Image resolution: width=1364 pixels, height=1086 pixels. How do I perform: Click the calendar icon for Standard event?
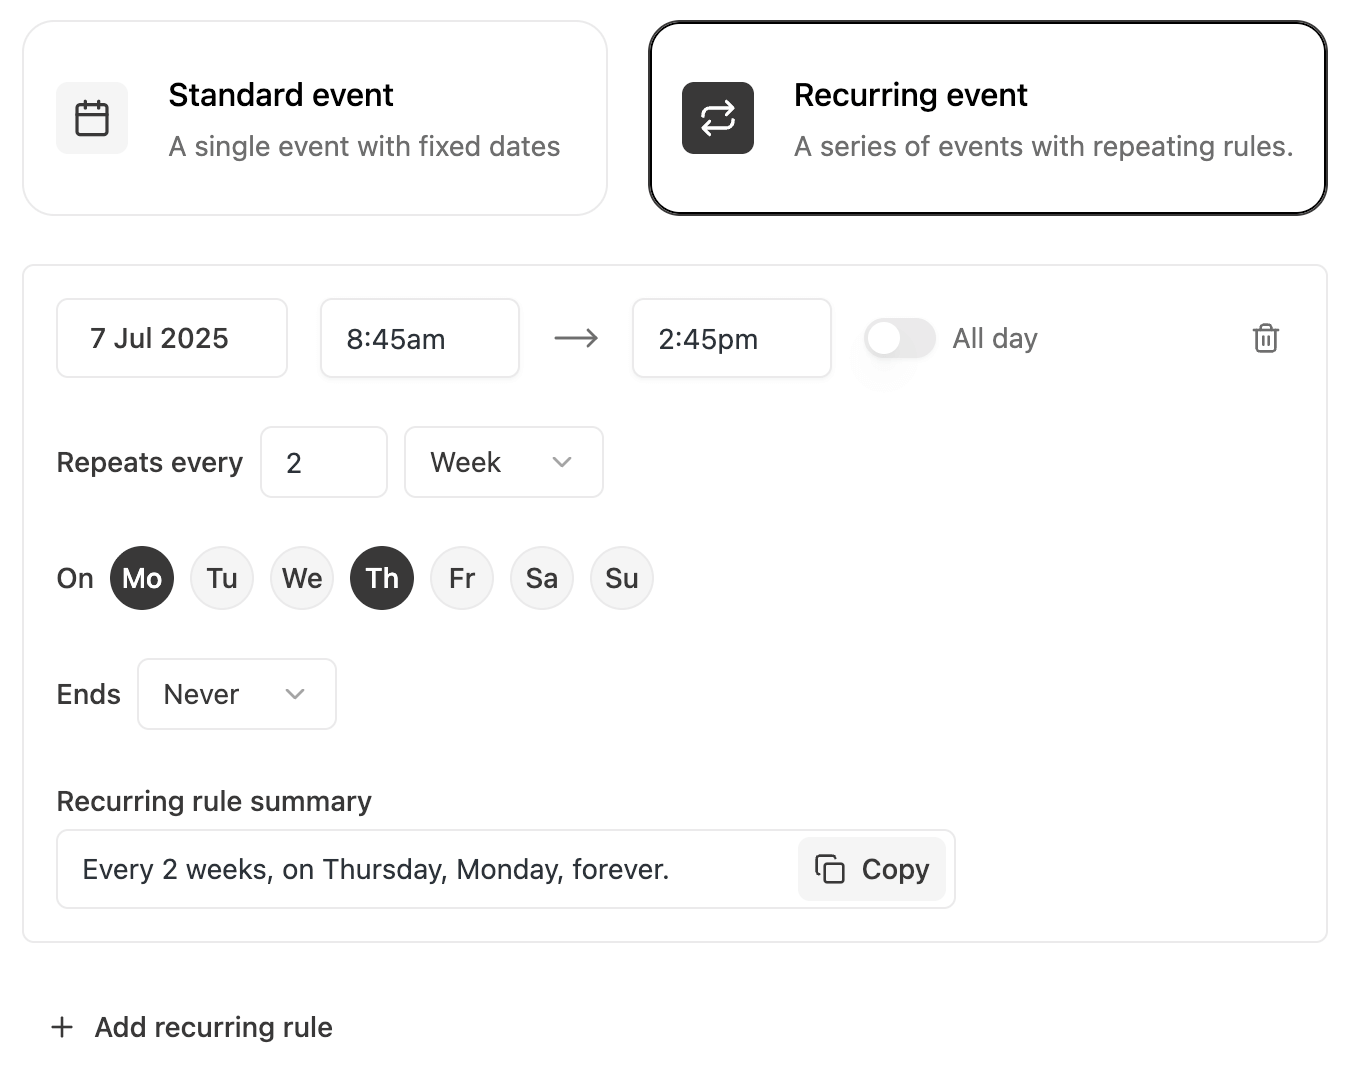pos(92,118)
